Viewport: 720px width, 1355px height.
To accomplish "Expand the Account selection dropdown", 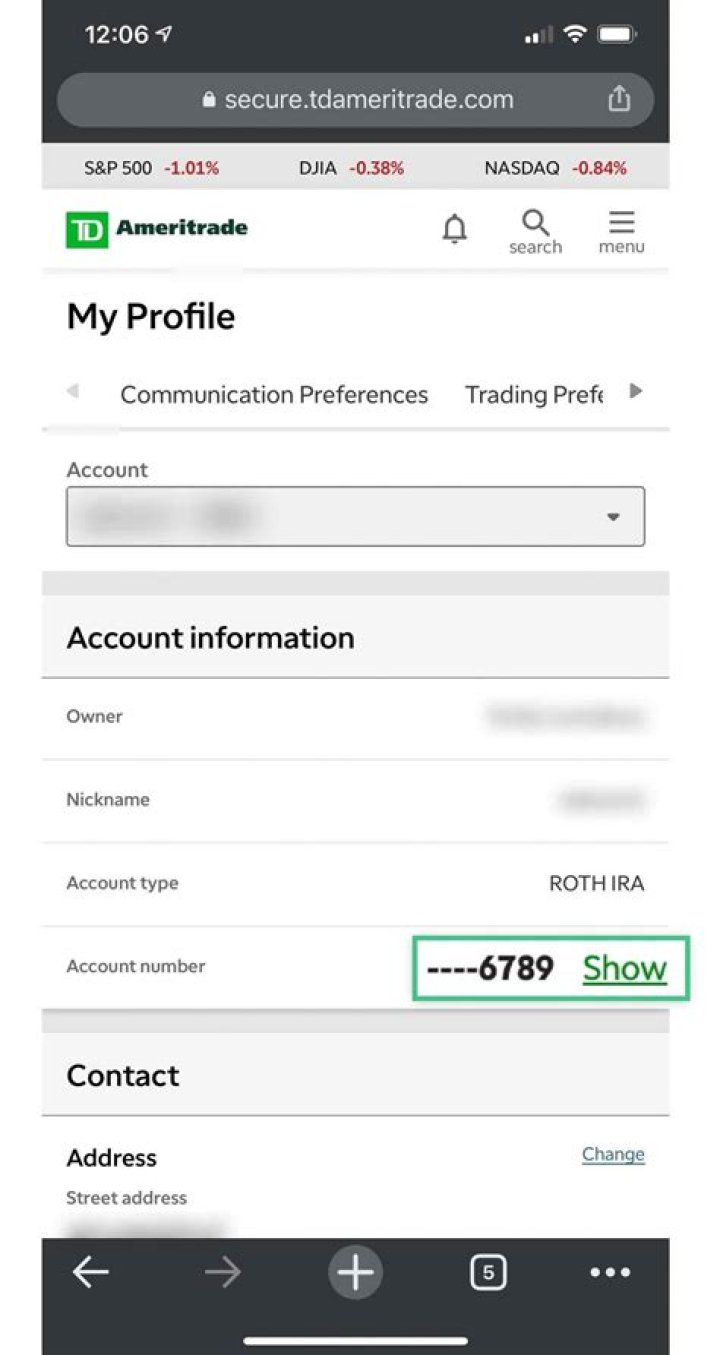I will tap(355, 516).
